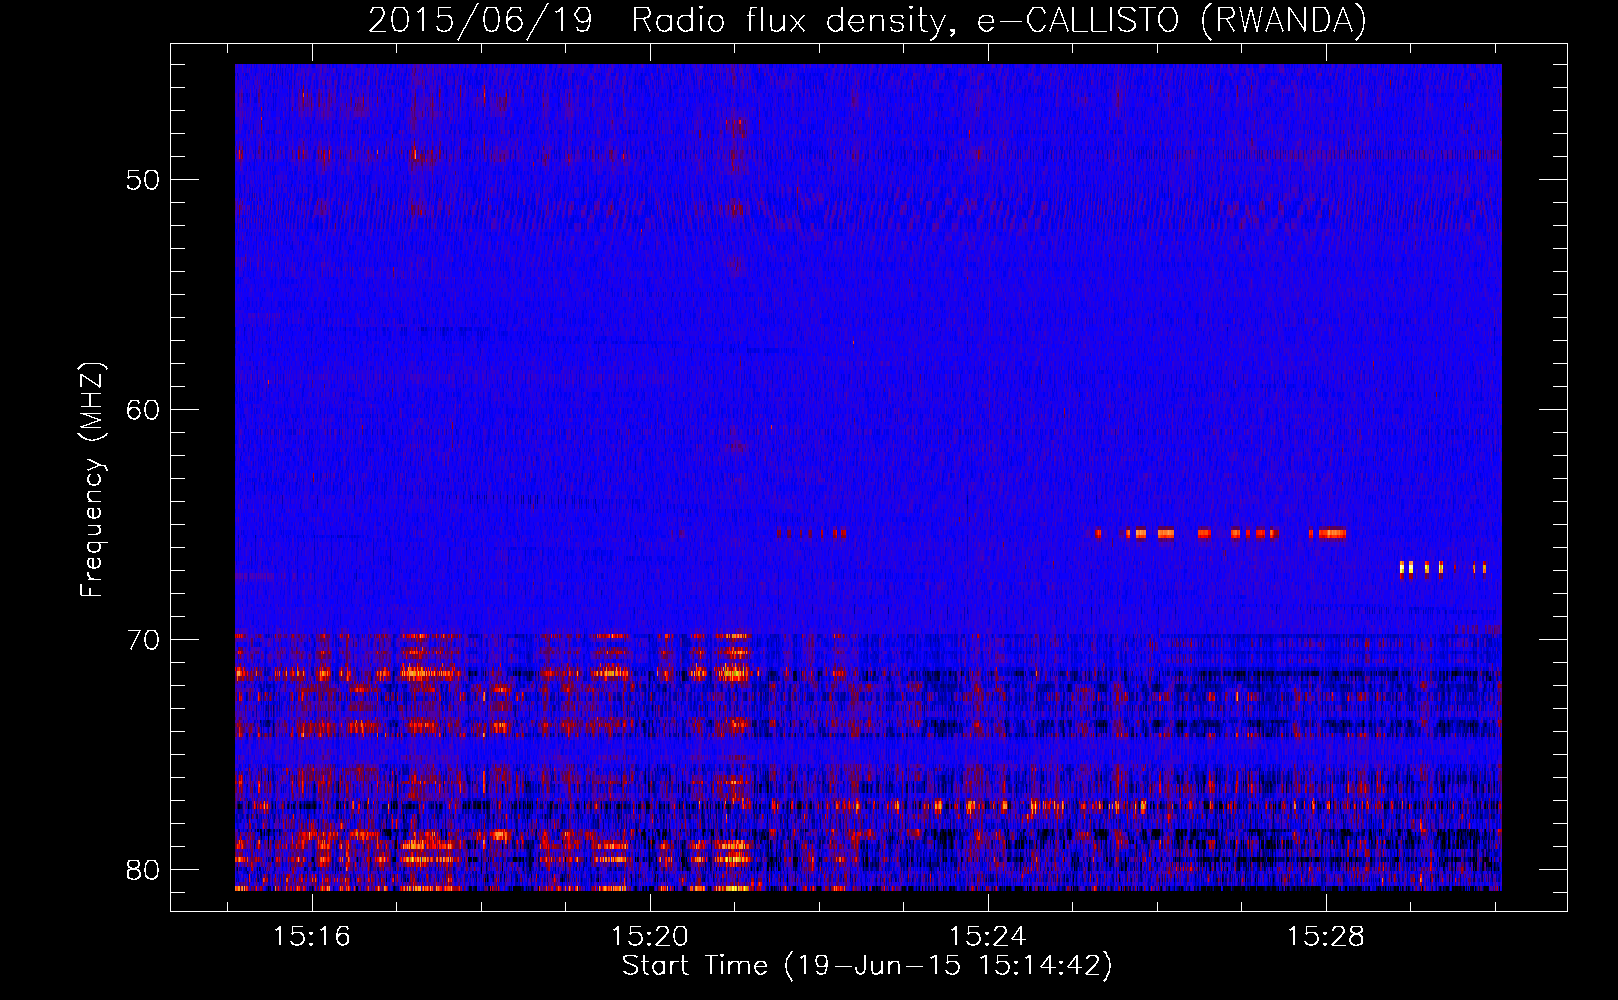The image size is (1618, 1000).
Task: Click the 70 frequency tick label
Action: click(x=143, y=640)
